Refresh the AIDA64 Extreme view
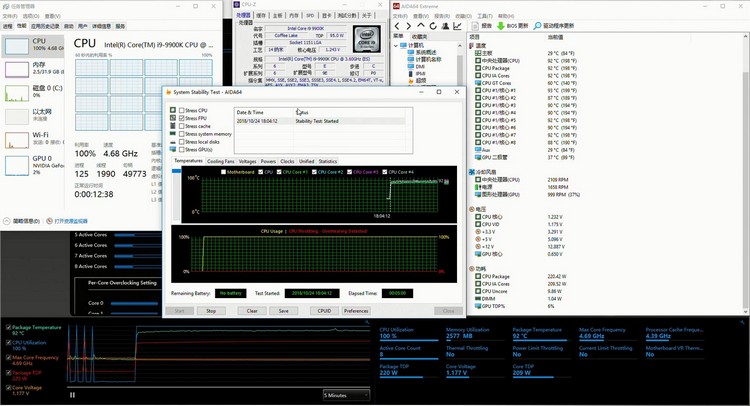The height and width of the screenshot is (406, 750). [433, 26]
